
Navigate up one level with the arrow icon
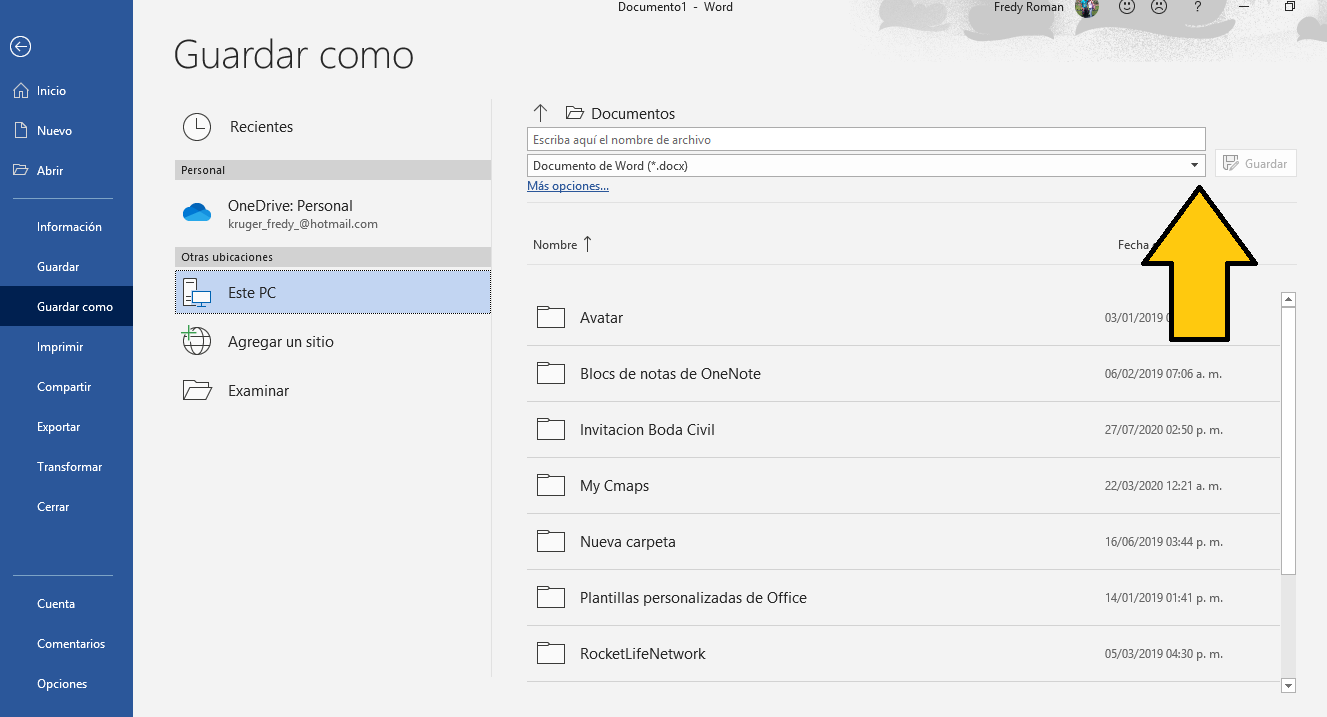tap(540, 112)
